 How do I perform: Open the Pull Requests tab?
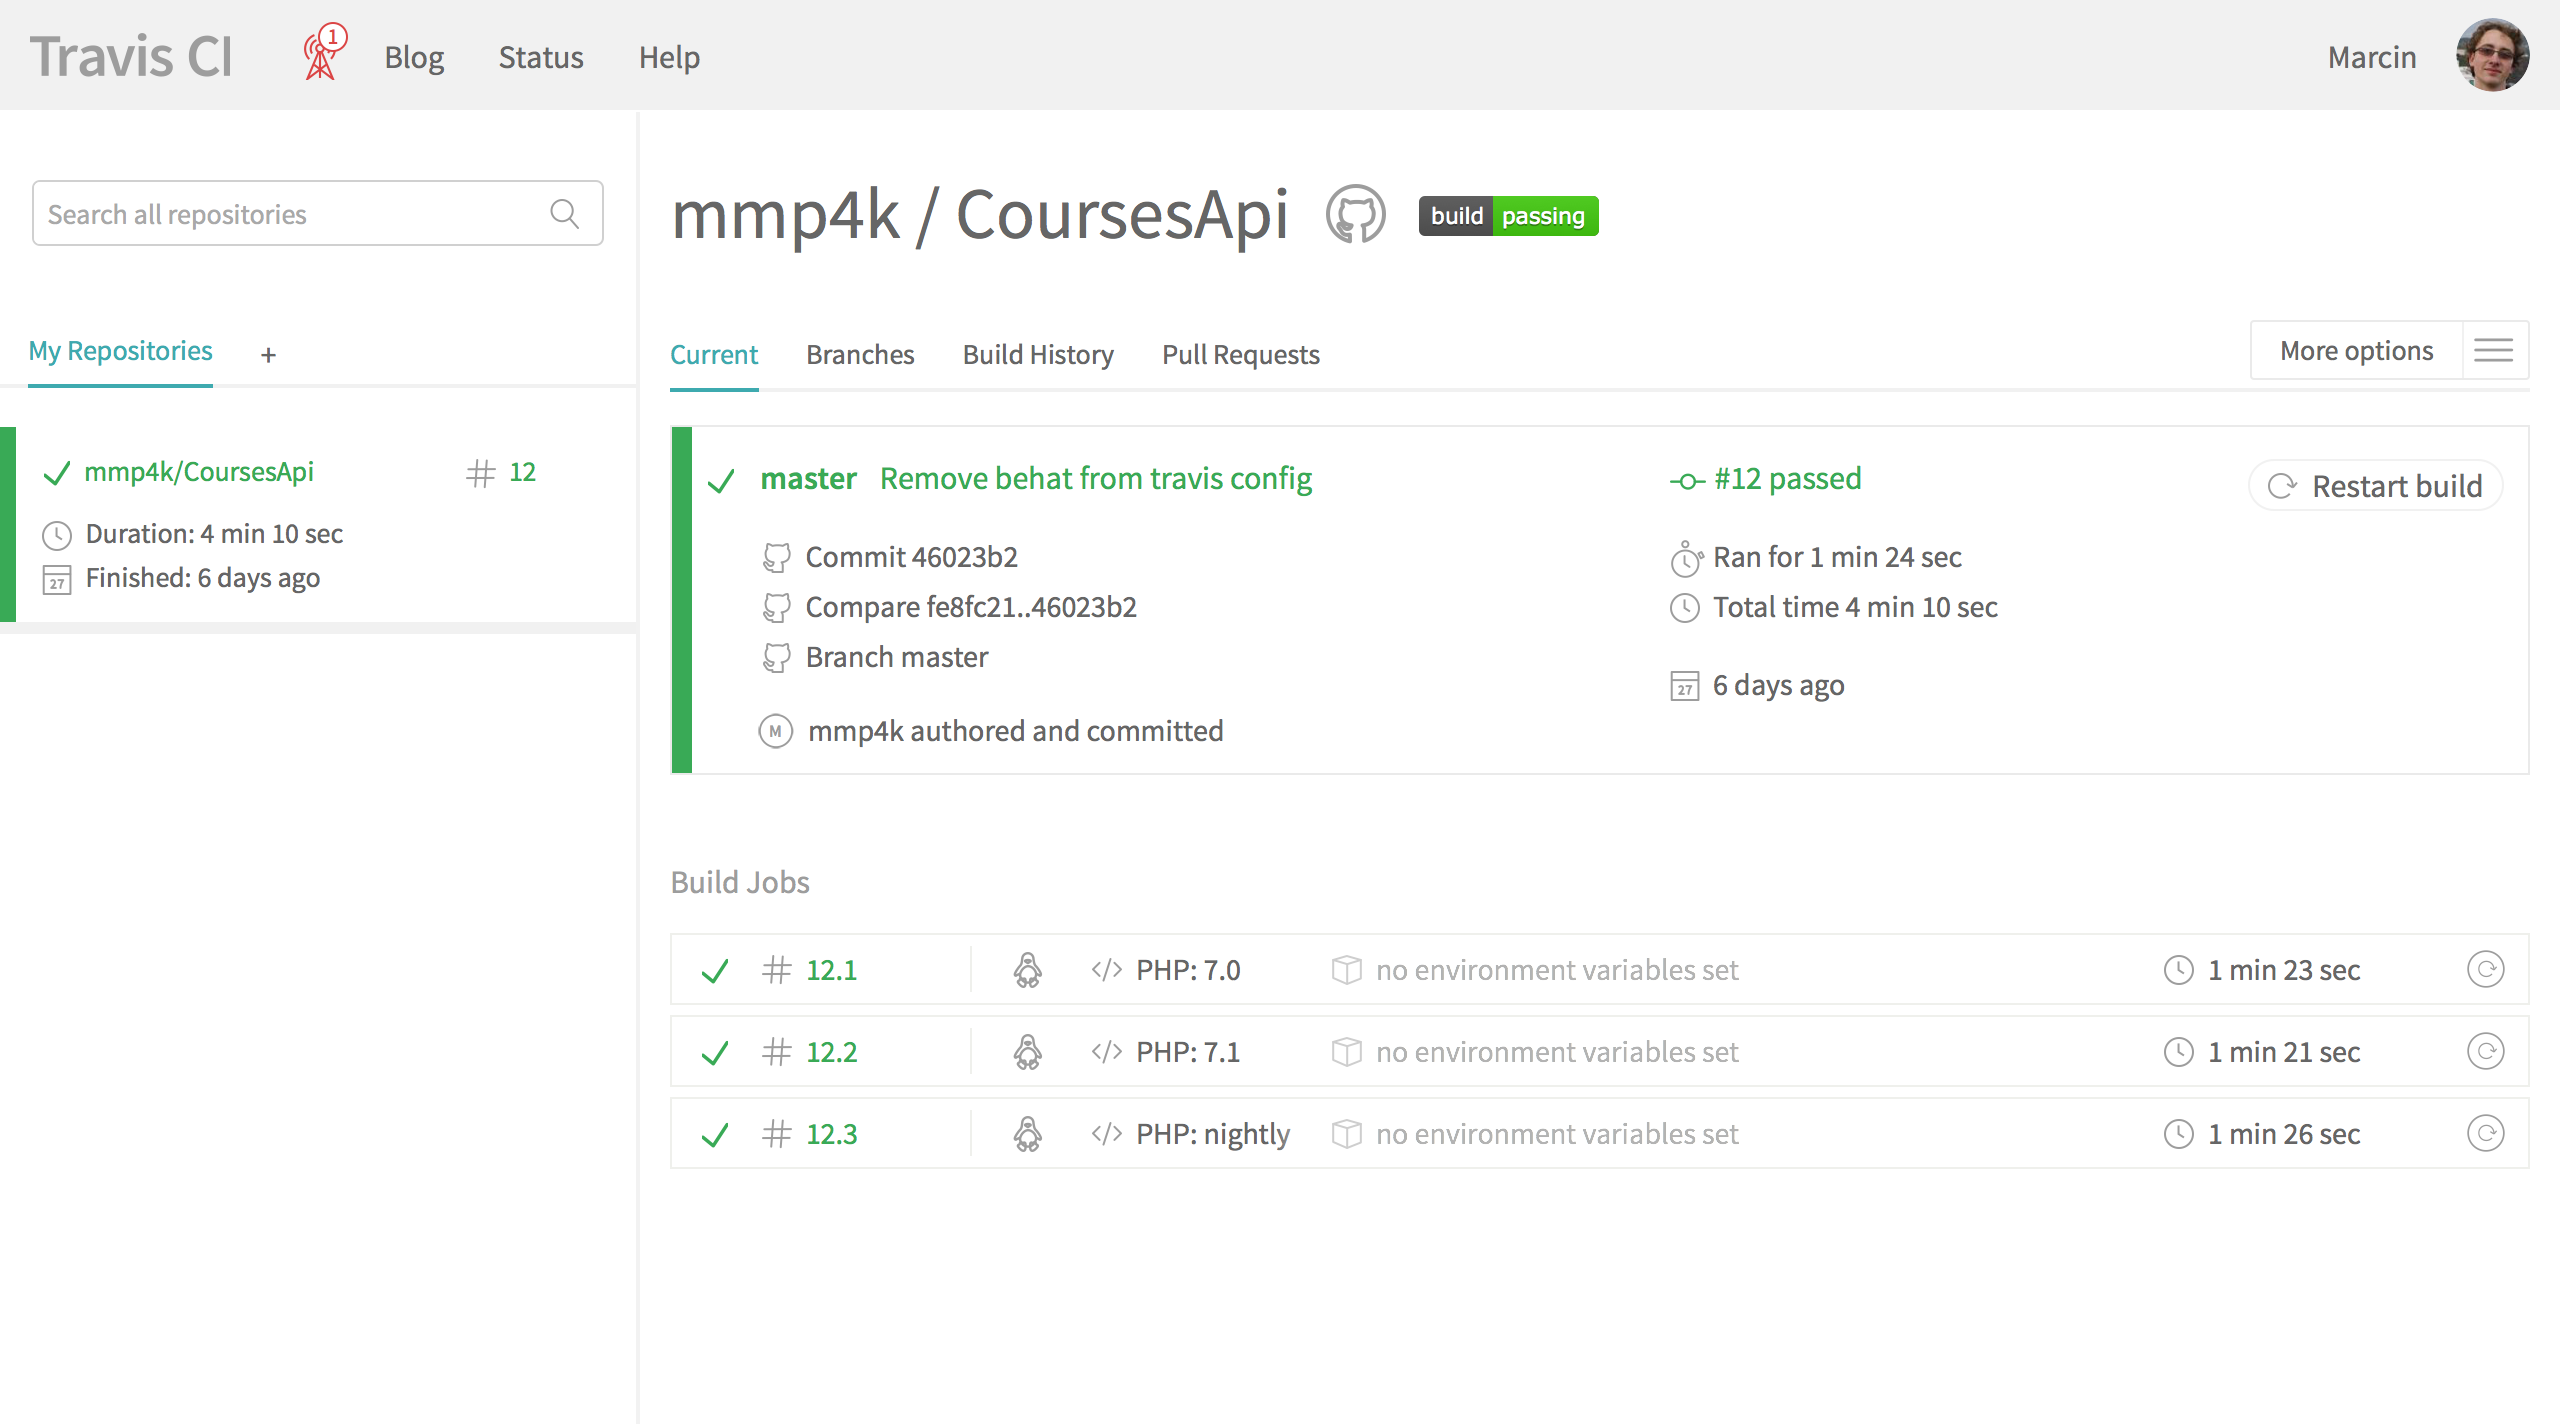1240,355
